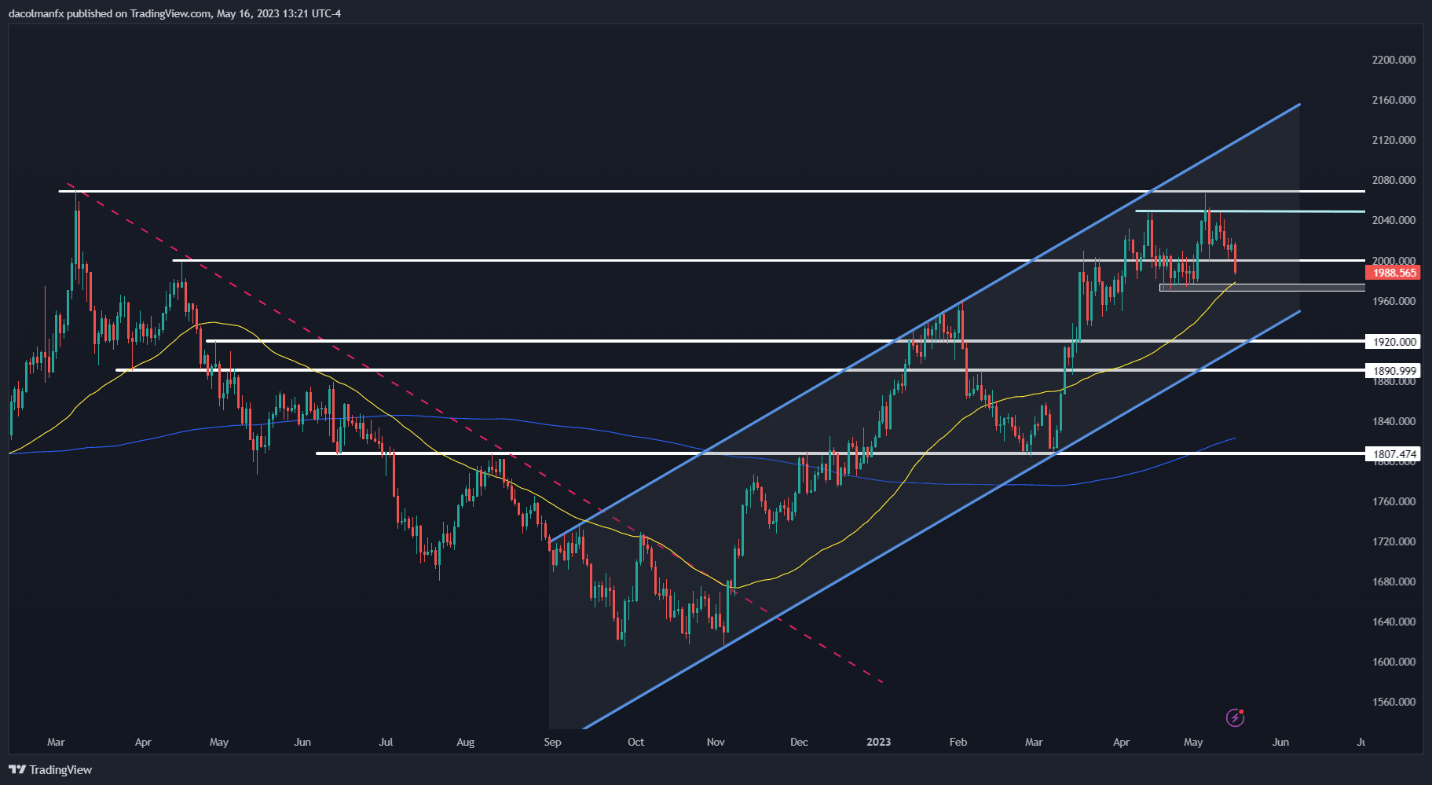Select the short cyan horizontal line near 2050
The width and height of the screenshot is (1432, 785).
tap(1250, 211)
